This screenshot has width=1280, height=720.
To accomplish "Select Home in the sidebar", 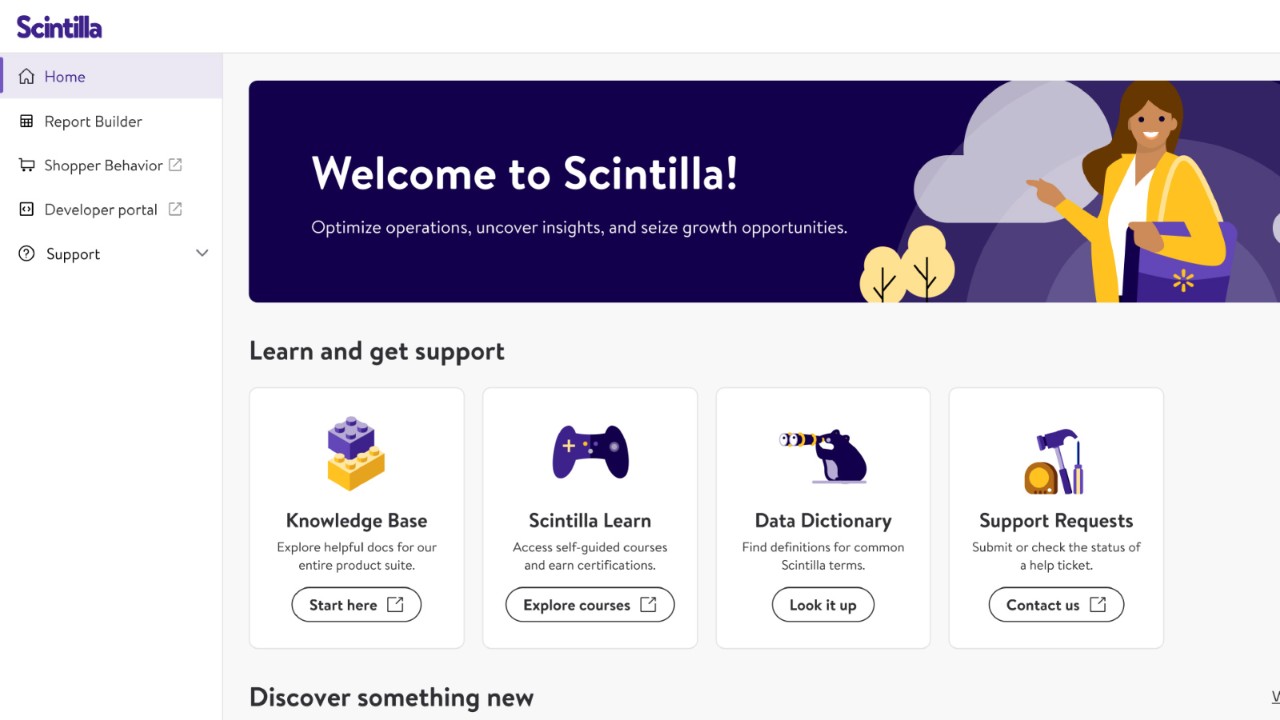I will pyautogui.click(x=65, y=77).
